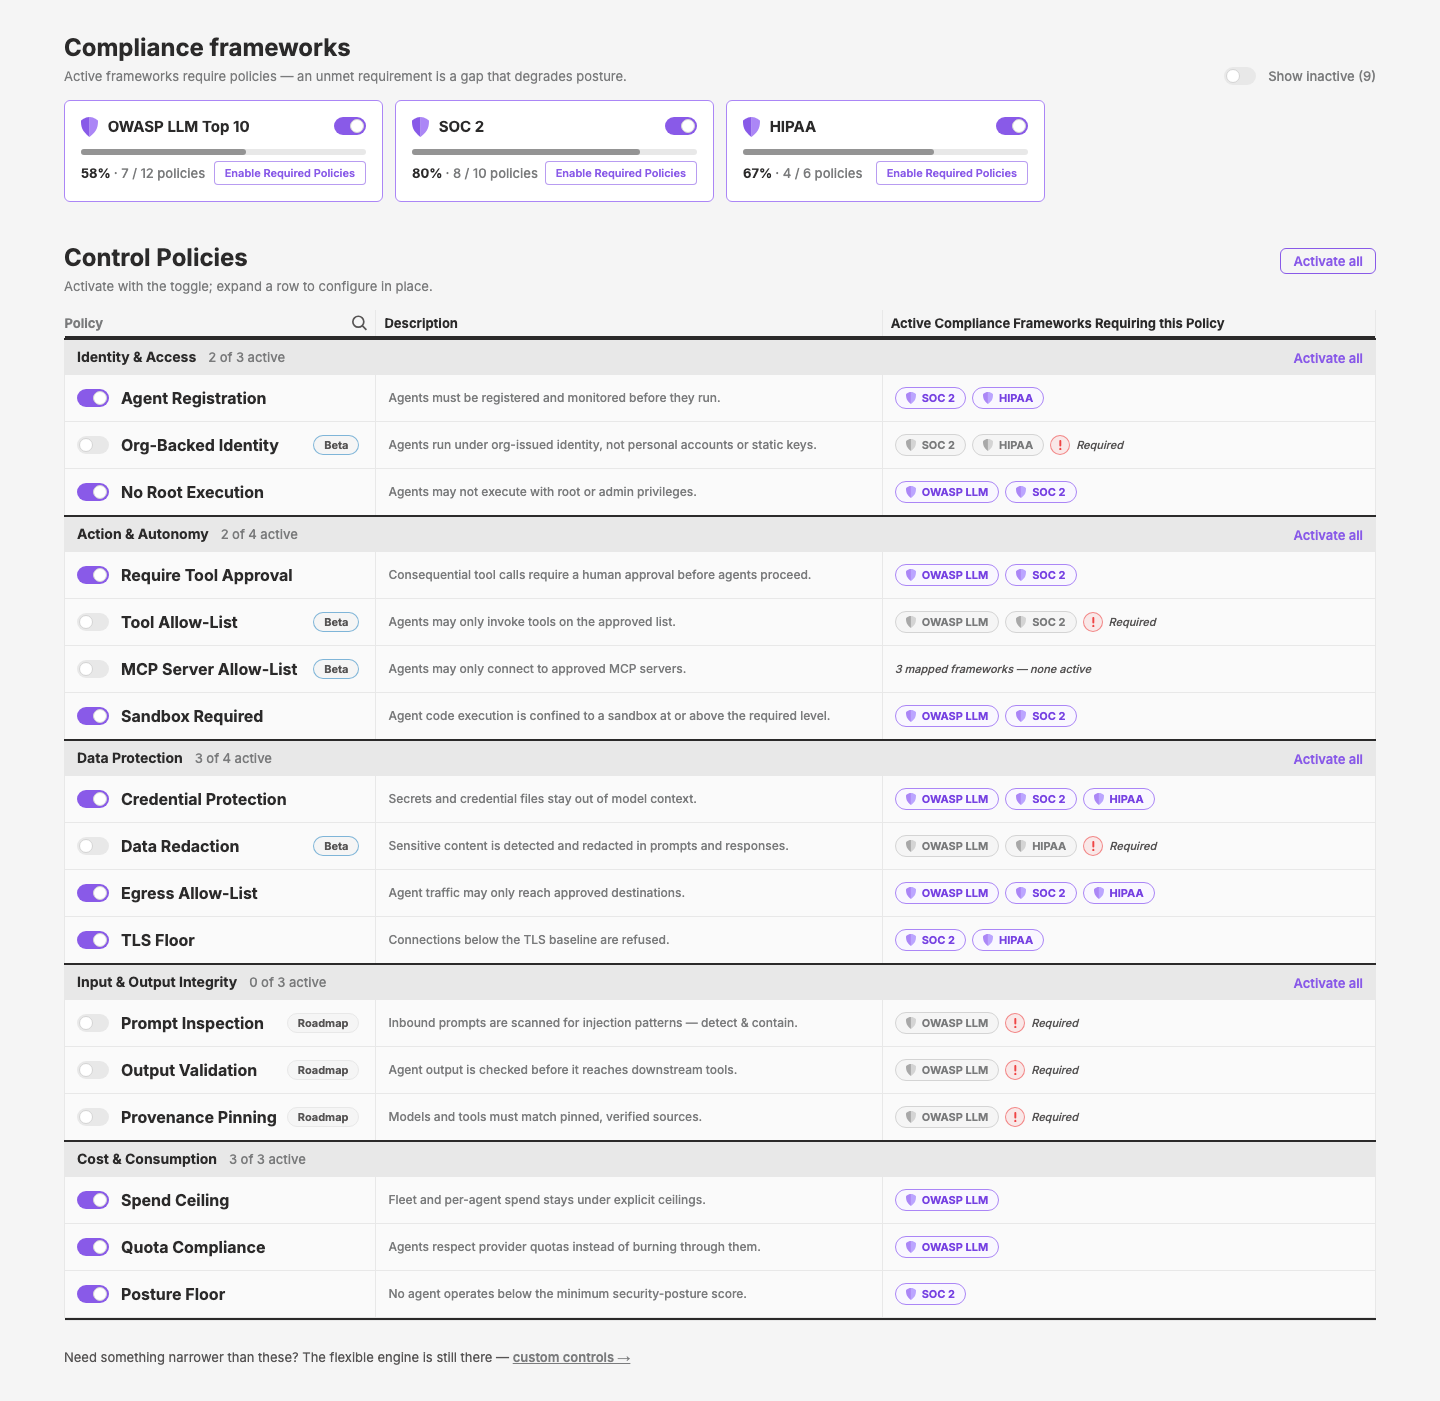Click the red warning icon in Provenance Pinning row

[1015, 1117]
